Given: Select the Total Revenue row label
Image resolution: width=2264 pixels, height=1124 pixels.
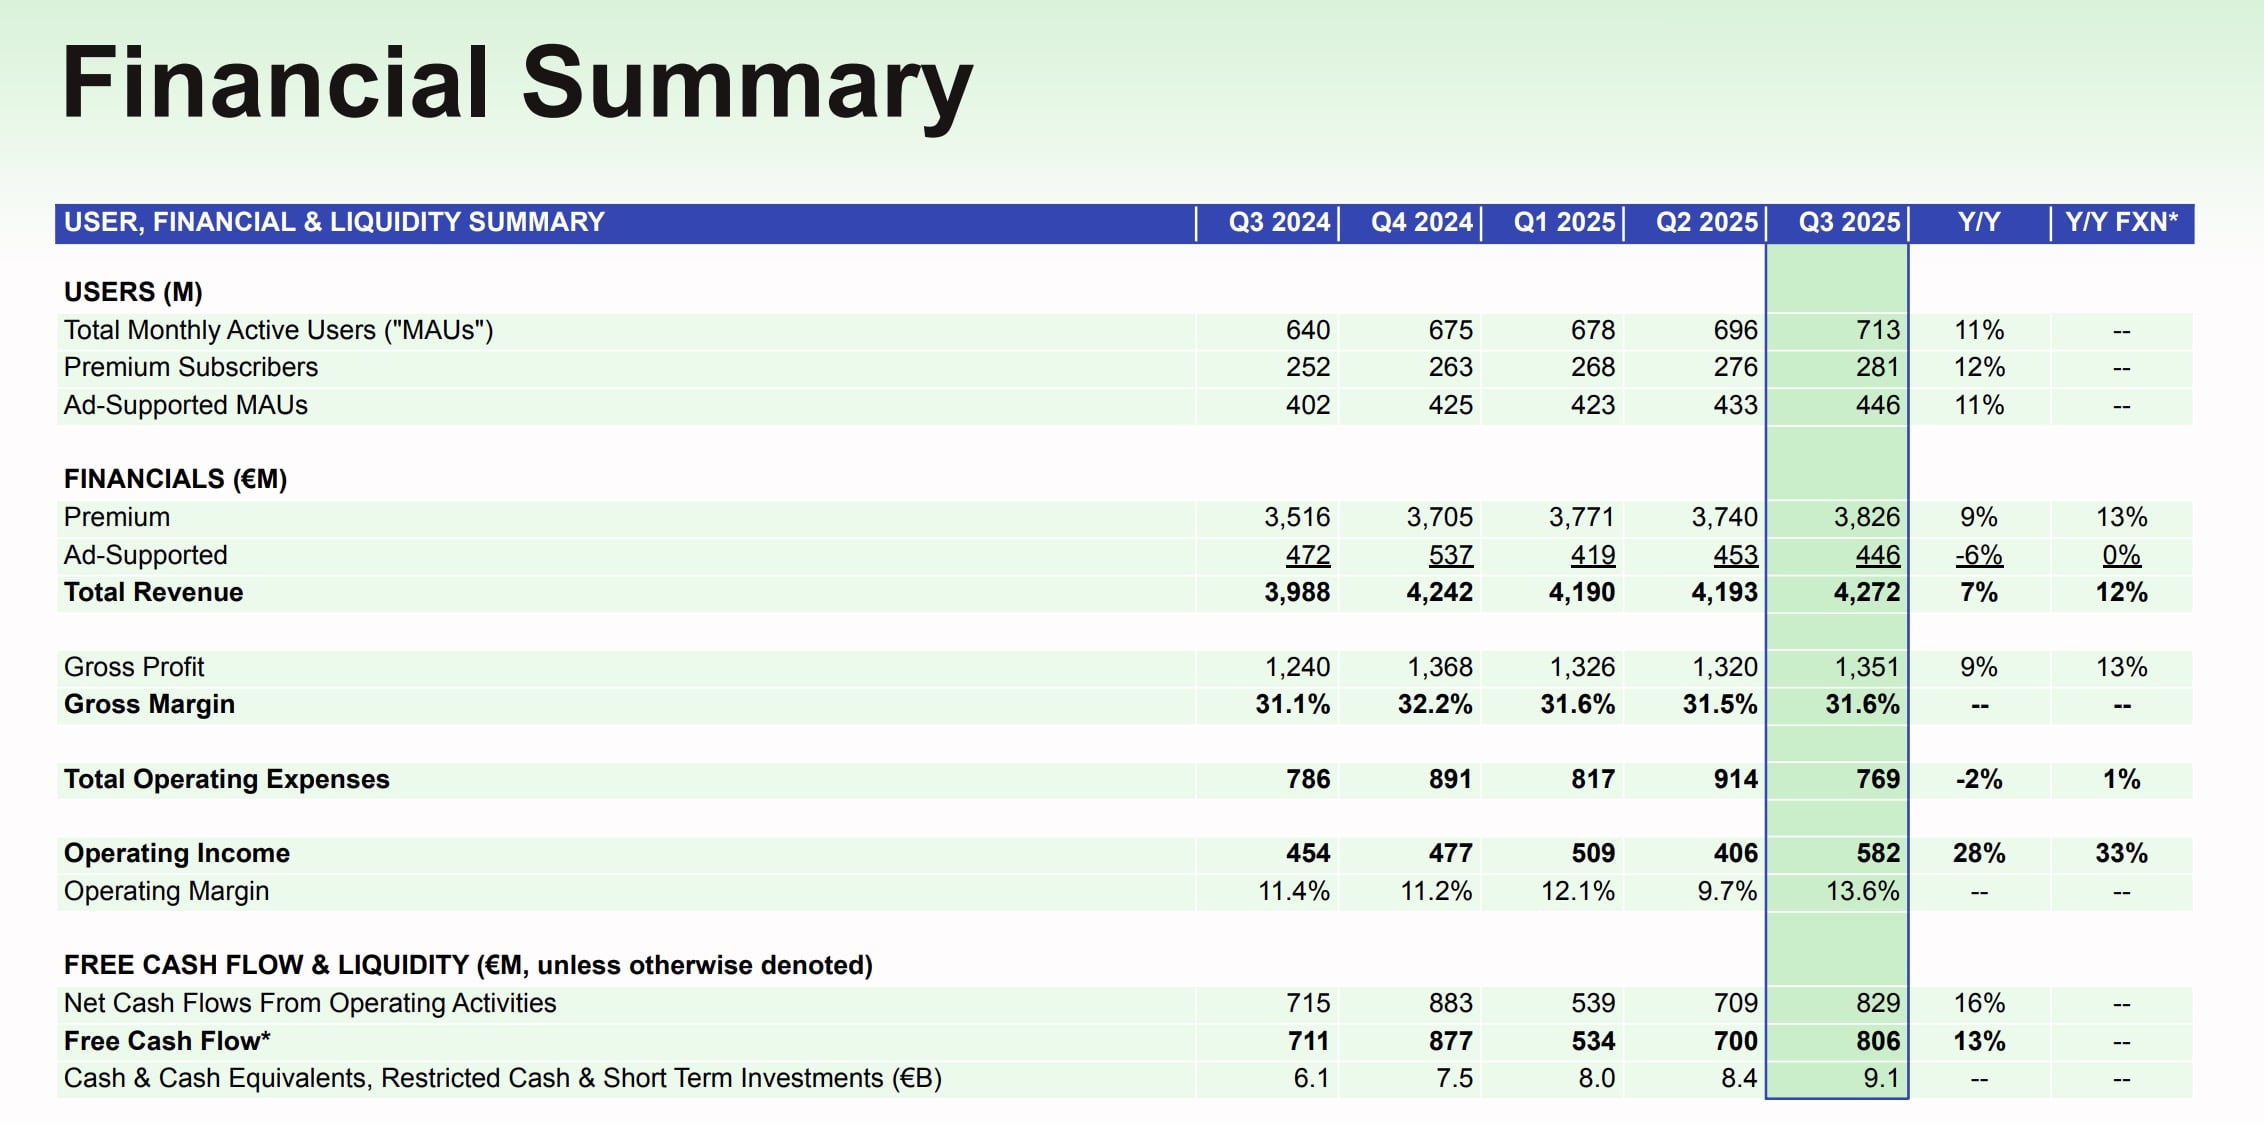Looking at the screenshot, I should 153,592.
